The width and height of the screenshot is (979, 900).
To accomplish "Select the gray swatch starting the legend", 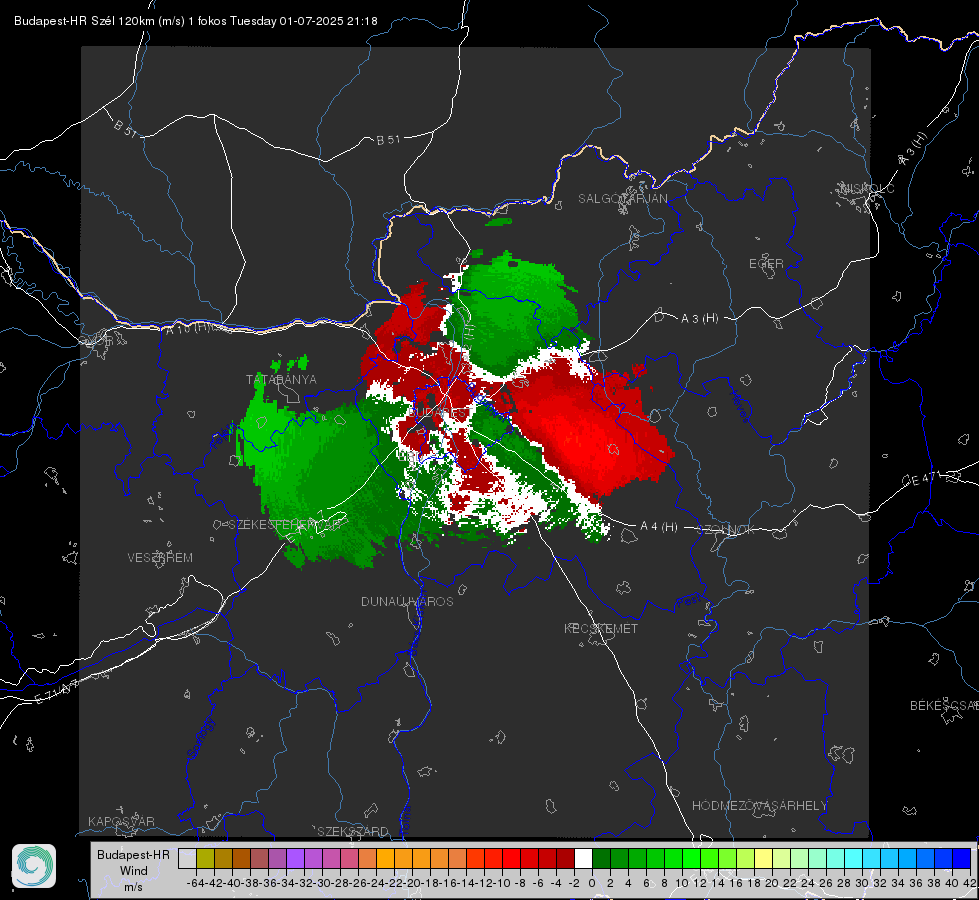I will point(187,859).
